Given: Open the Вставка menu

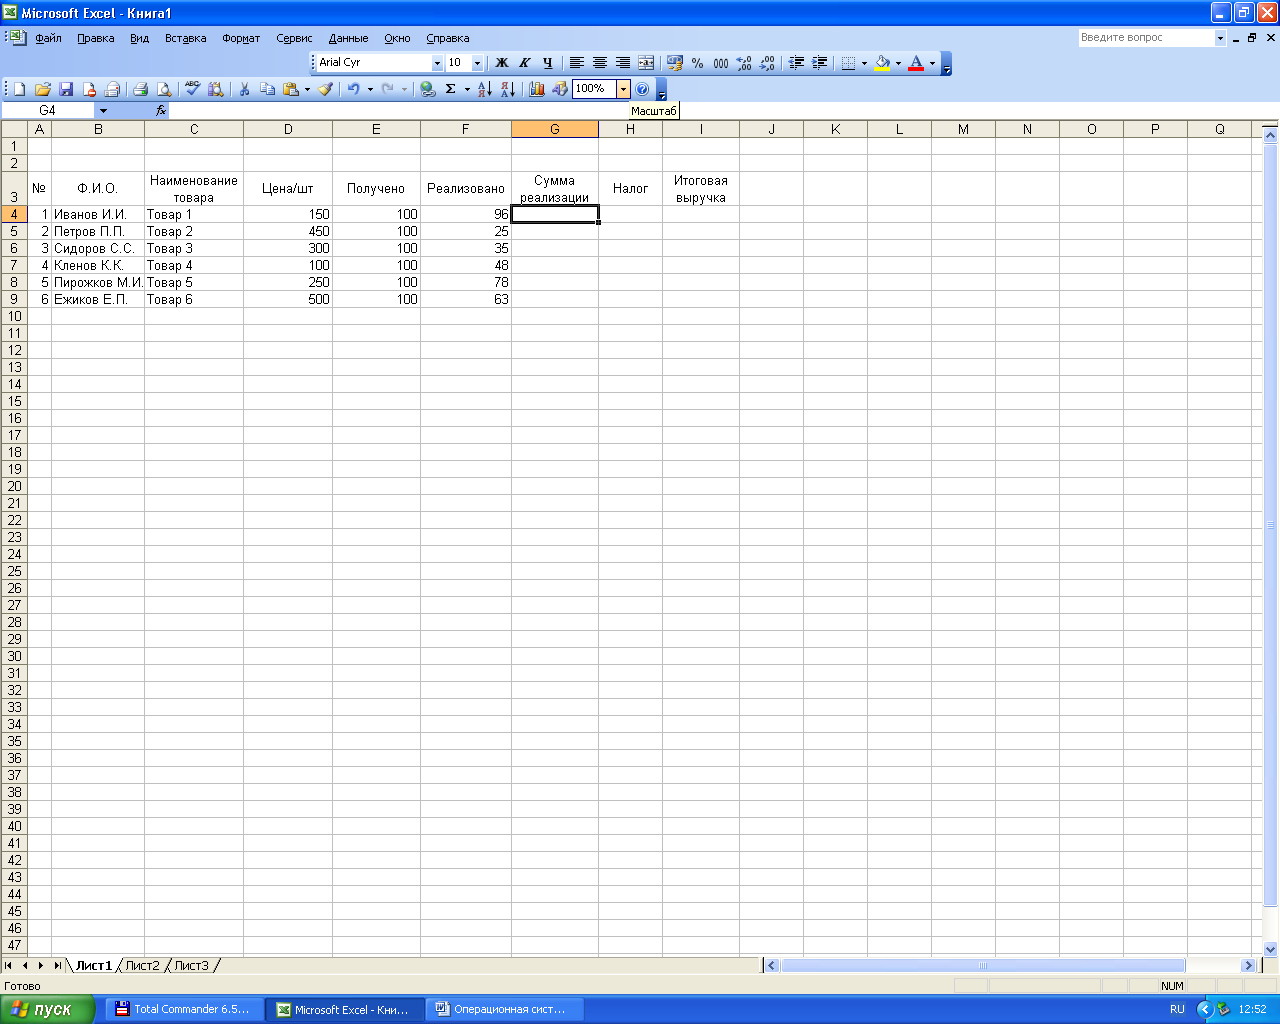Looking at the screenshot, I should point(185,38).
